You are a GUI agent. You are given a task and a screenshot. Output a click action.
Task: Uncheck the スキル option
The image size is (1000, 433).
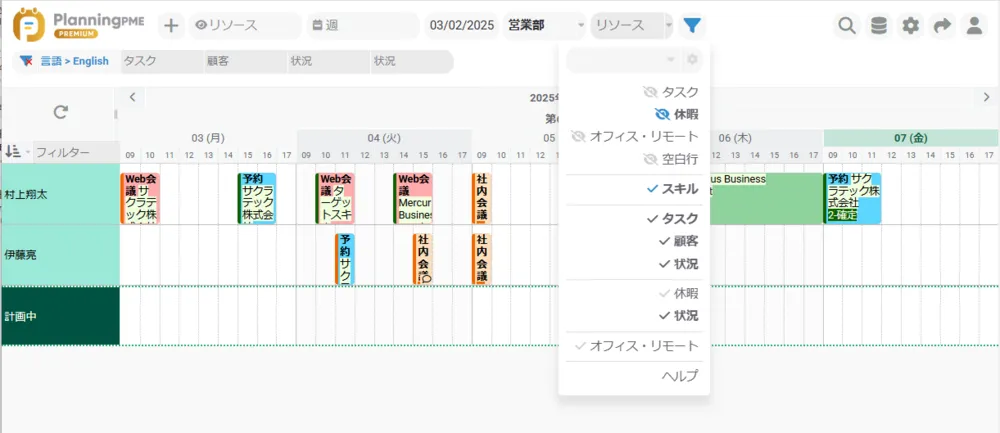point(672,189)
